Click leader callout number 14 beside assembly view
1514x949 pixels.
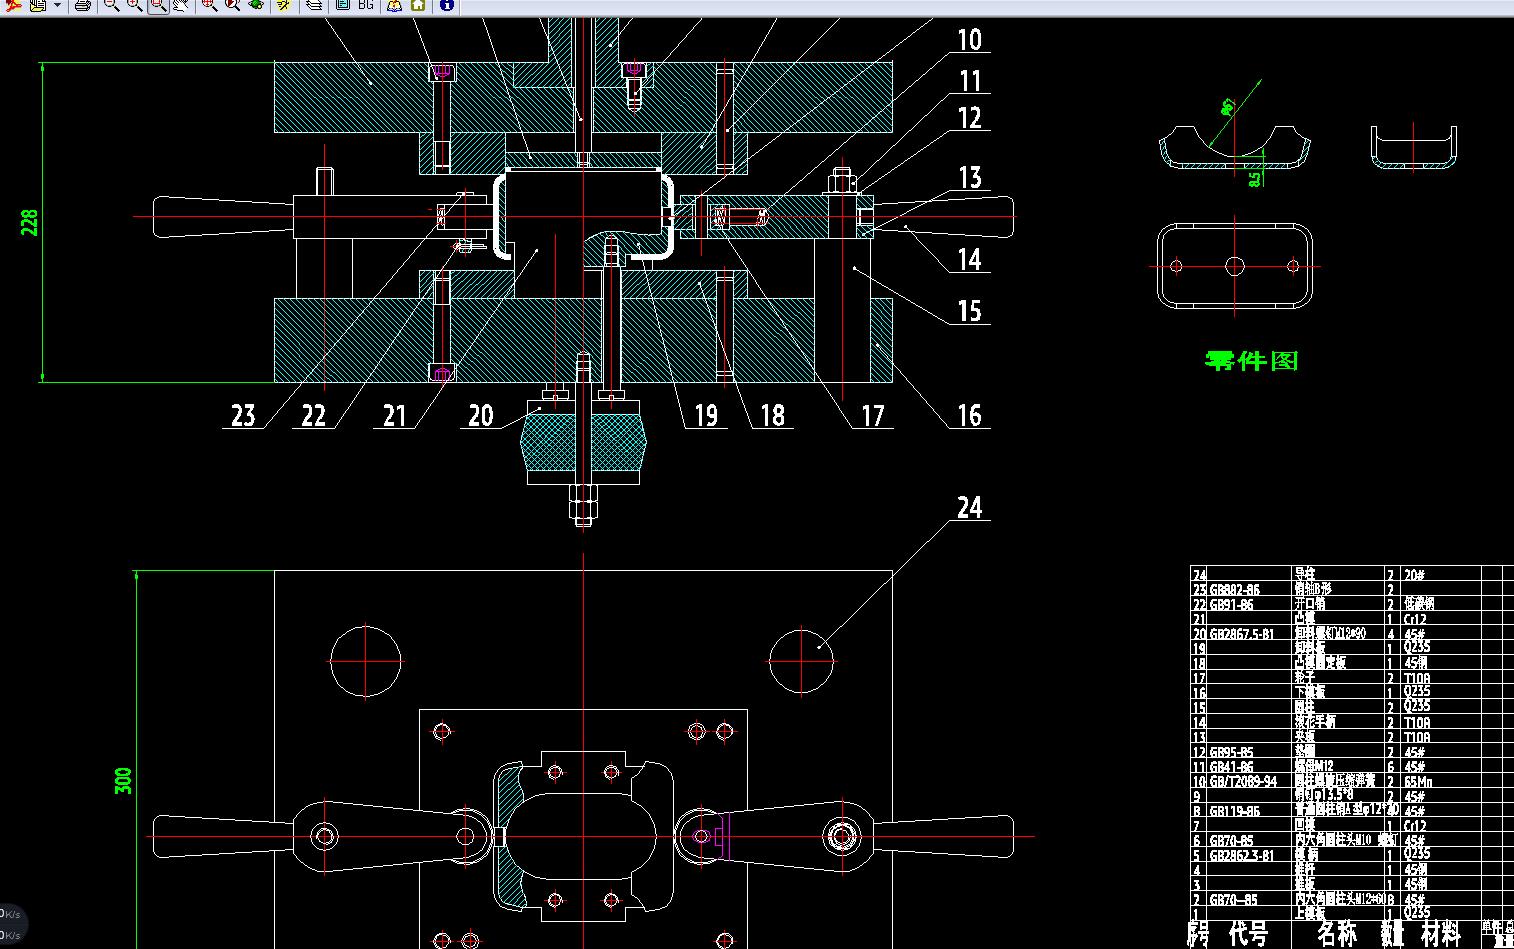[970, 260]
